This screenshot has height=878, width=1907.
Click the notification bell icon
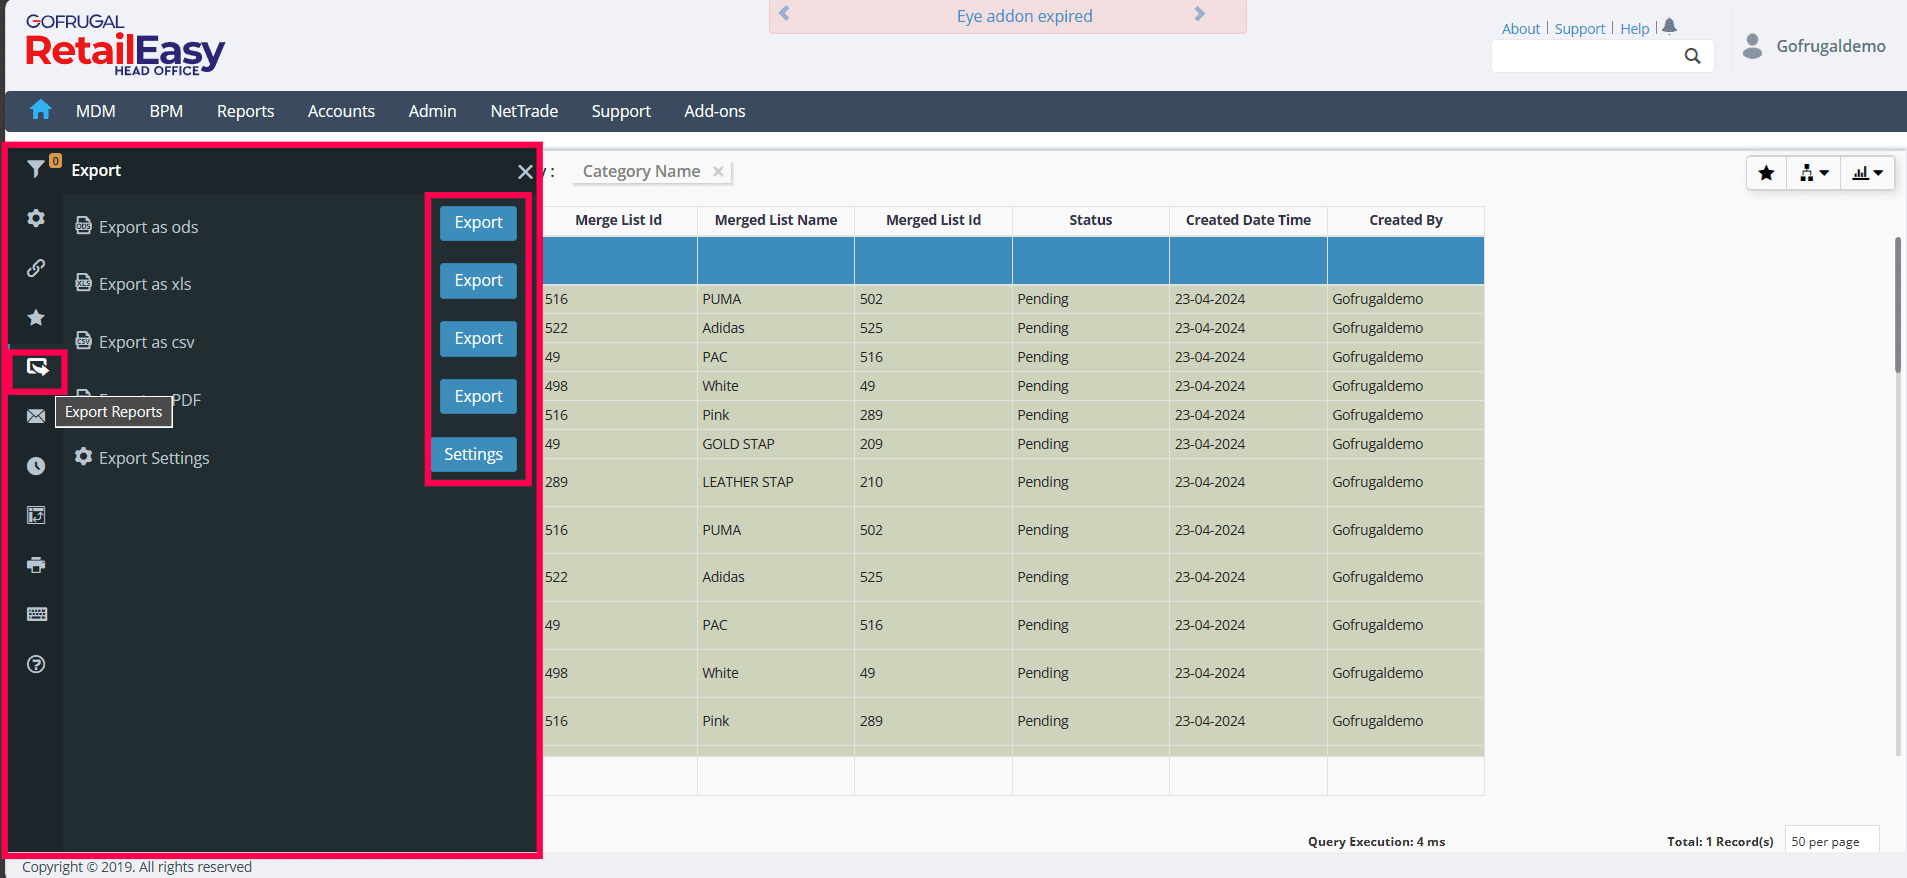[1669, 27]
